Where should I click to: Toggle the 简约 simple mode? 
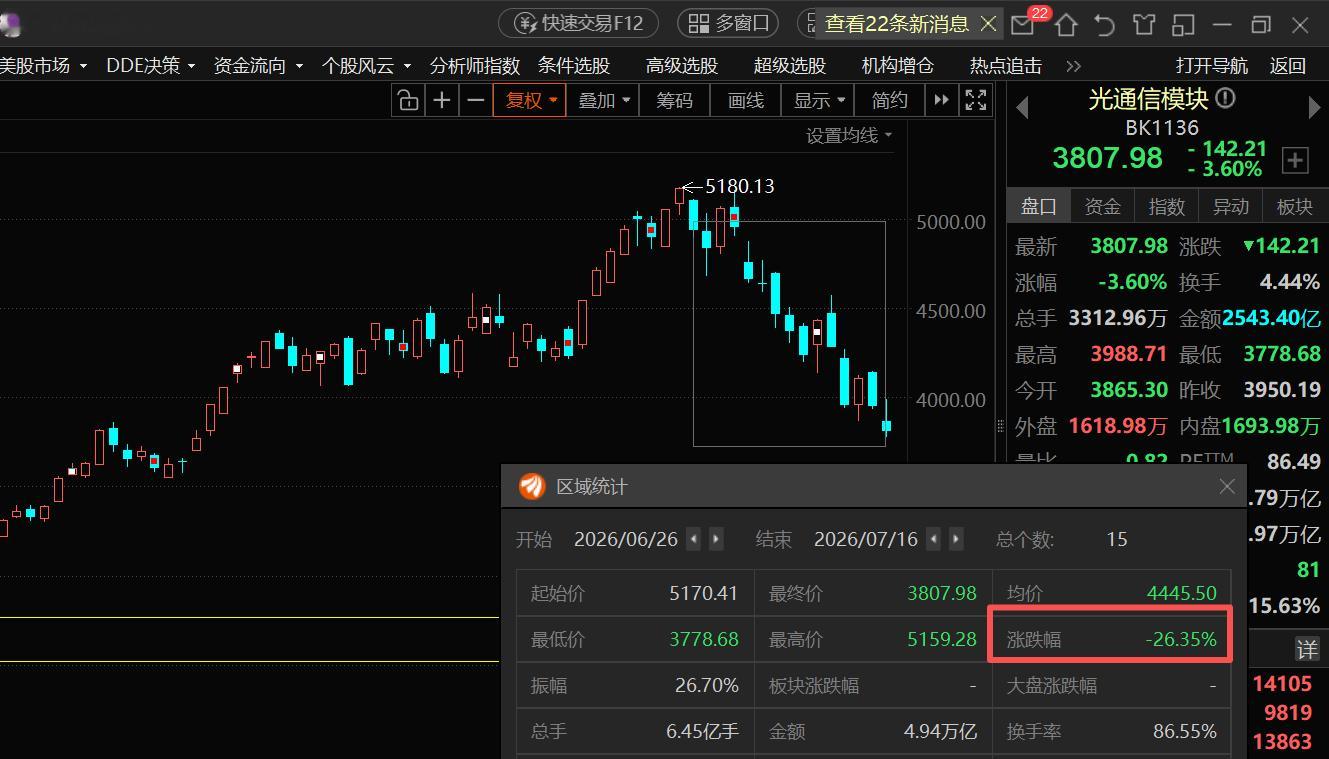(x=890, y=100)
